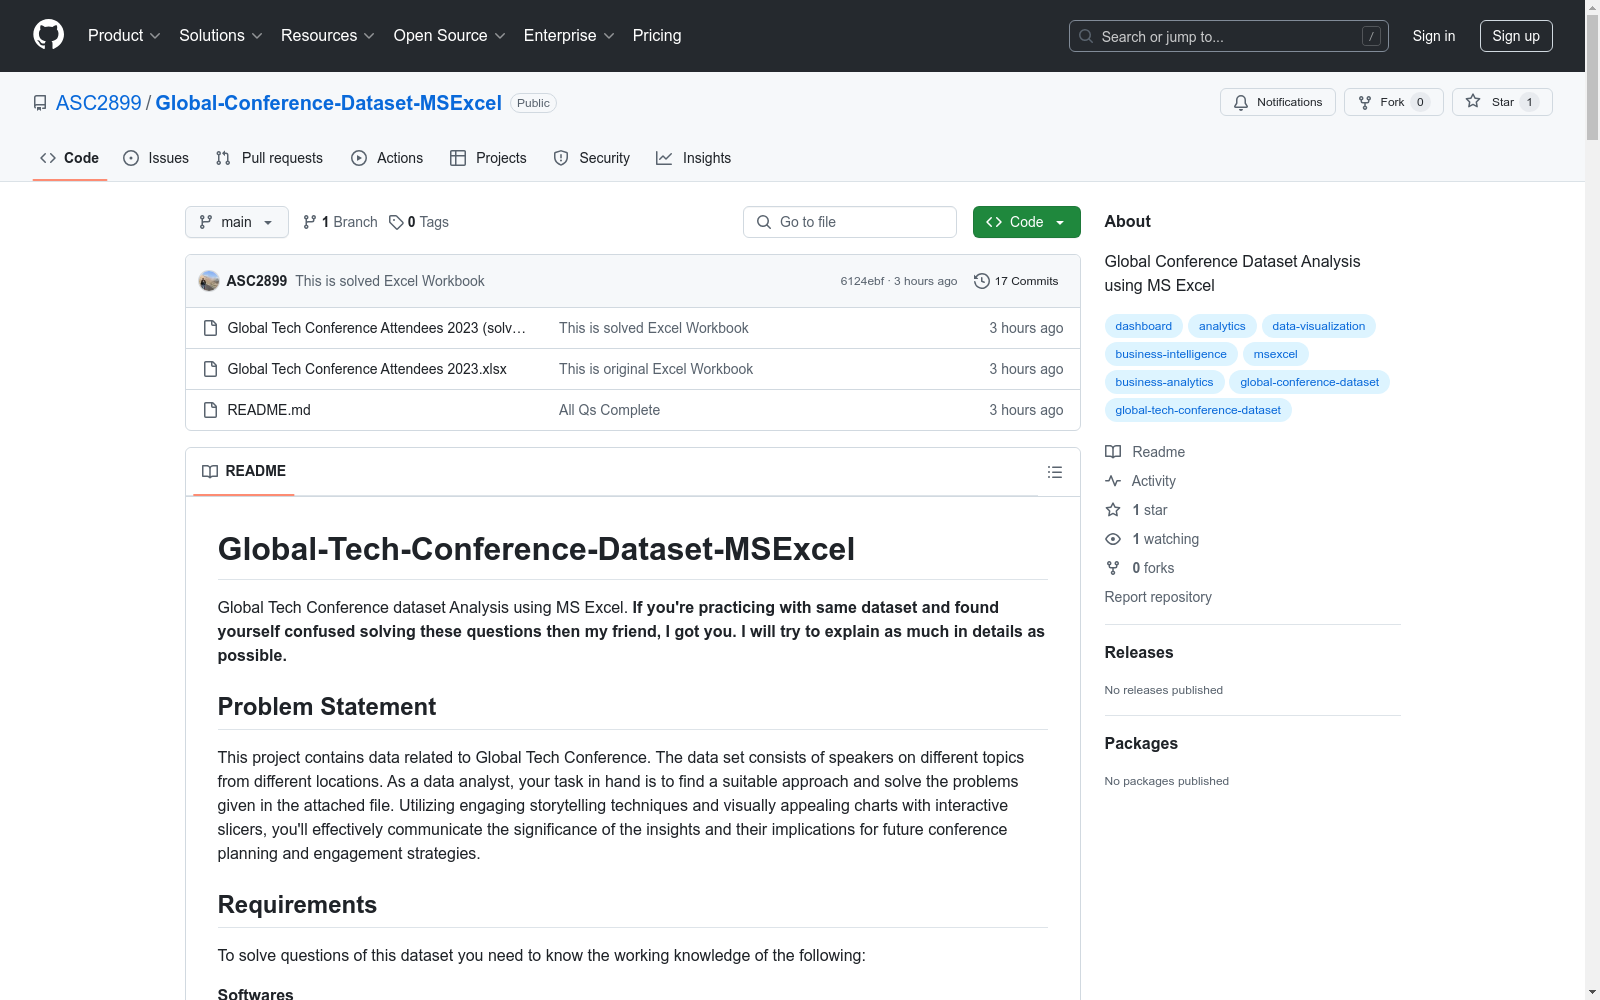Click the Packages heading link
This screenshot has height=1000, width=1600.
click(1141, 744)
